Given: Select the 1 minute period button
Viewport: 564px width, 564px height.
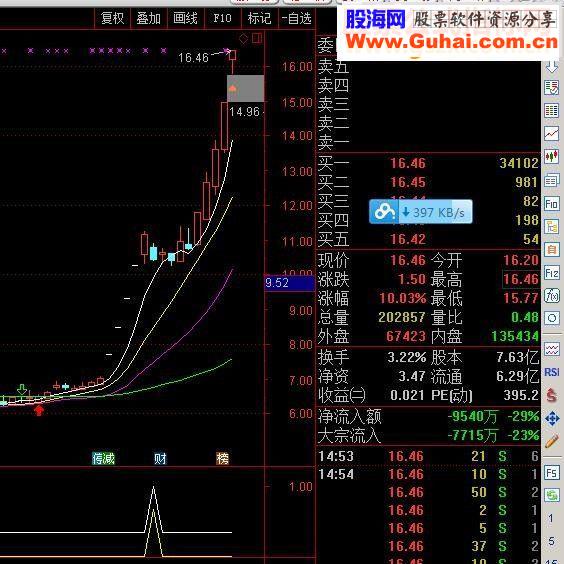Looking at the screenshot, I should pos(551,518).
